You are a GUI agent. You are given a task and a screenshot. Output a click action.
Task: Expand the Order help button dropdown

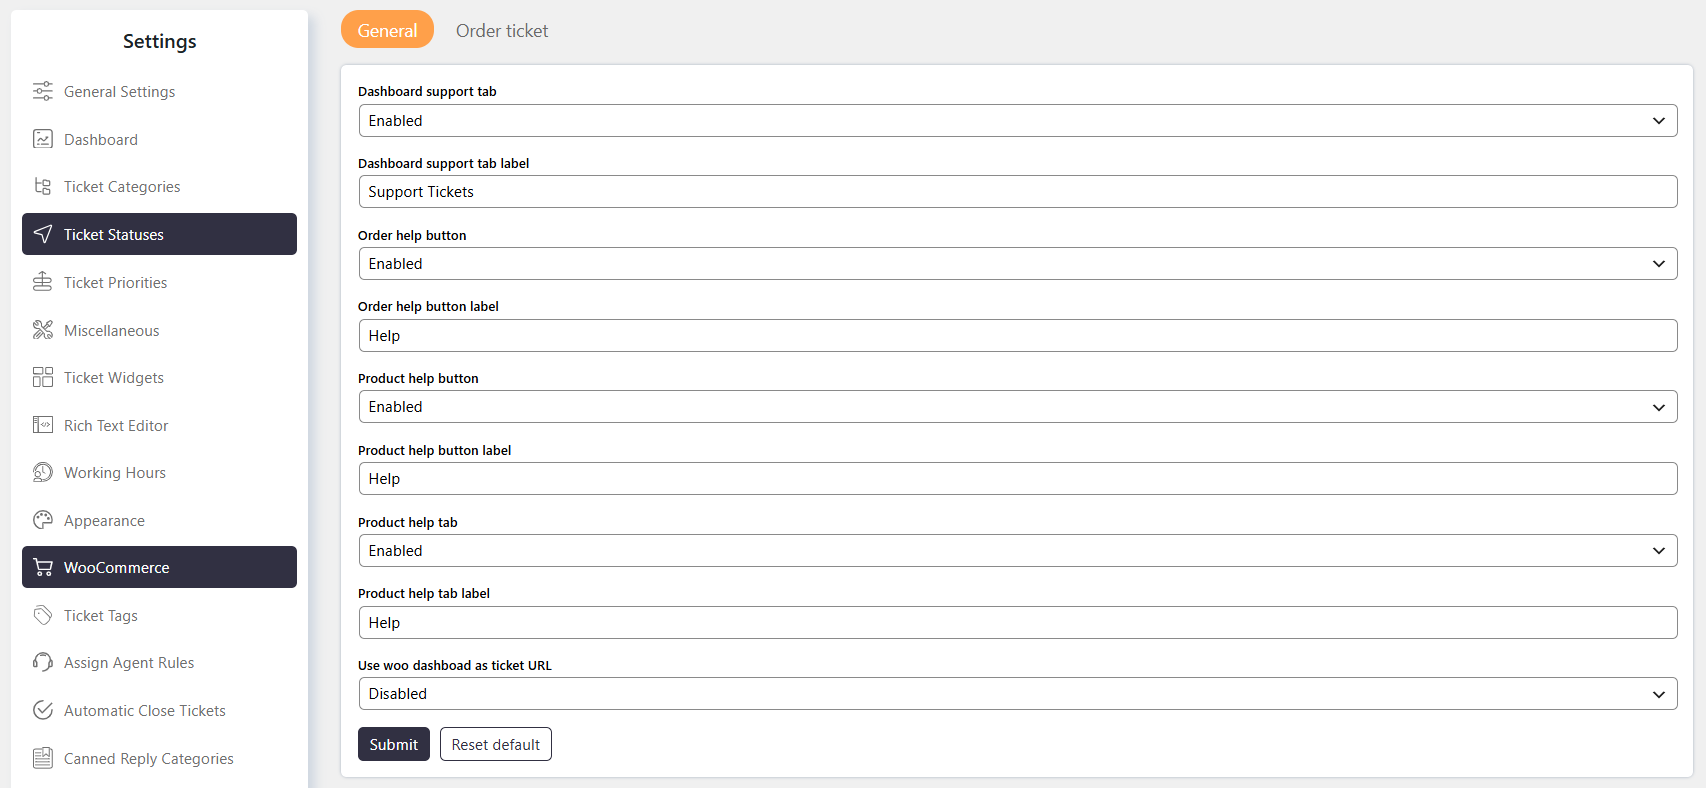tap(1018, 264)
